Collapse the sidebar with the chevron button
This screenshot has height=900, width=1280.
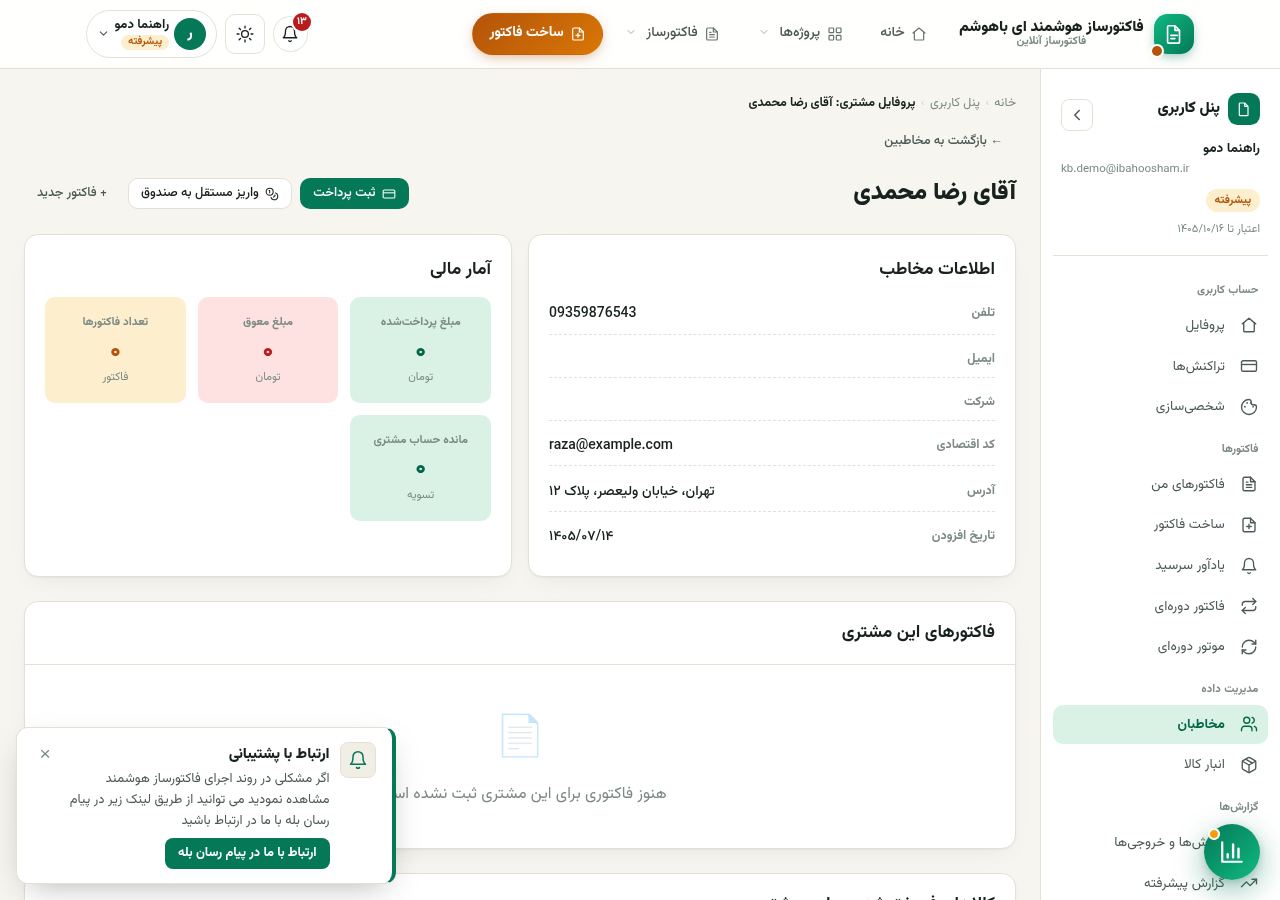[x=1077, y=115]
